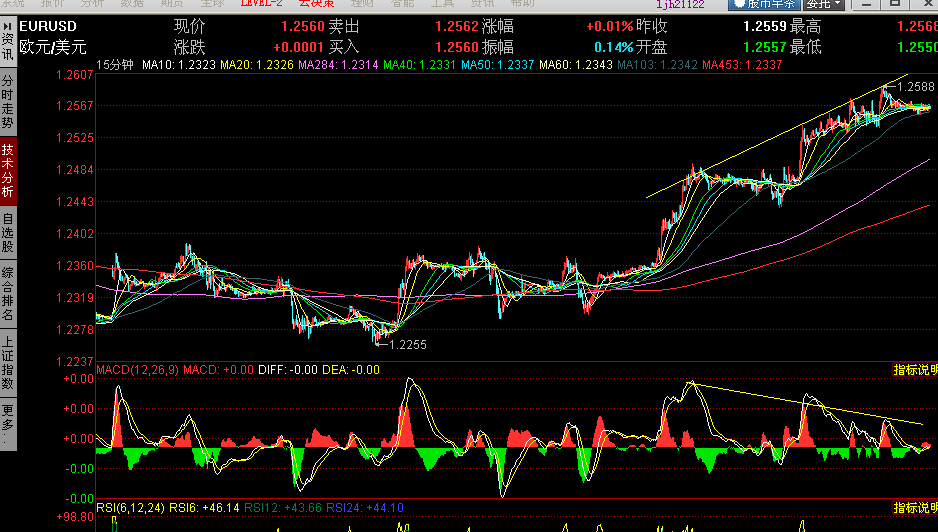Select the MA60: 1.2343 indicator label
The height and width of the screenshot is (532, 938).
click(x=575, y=65)
